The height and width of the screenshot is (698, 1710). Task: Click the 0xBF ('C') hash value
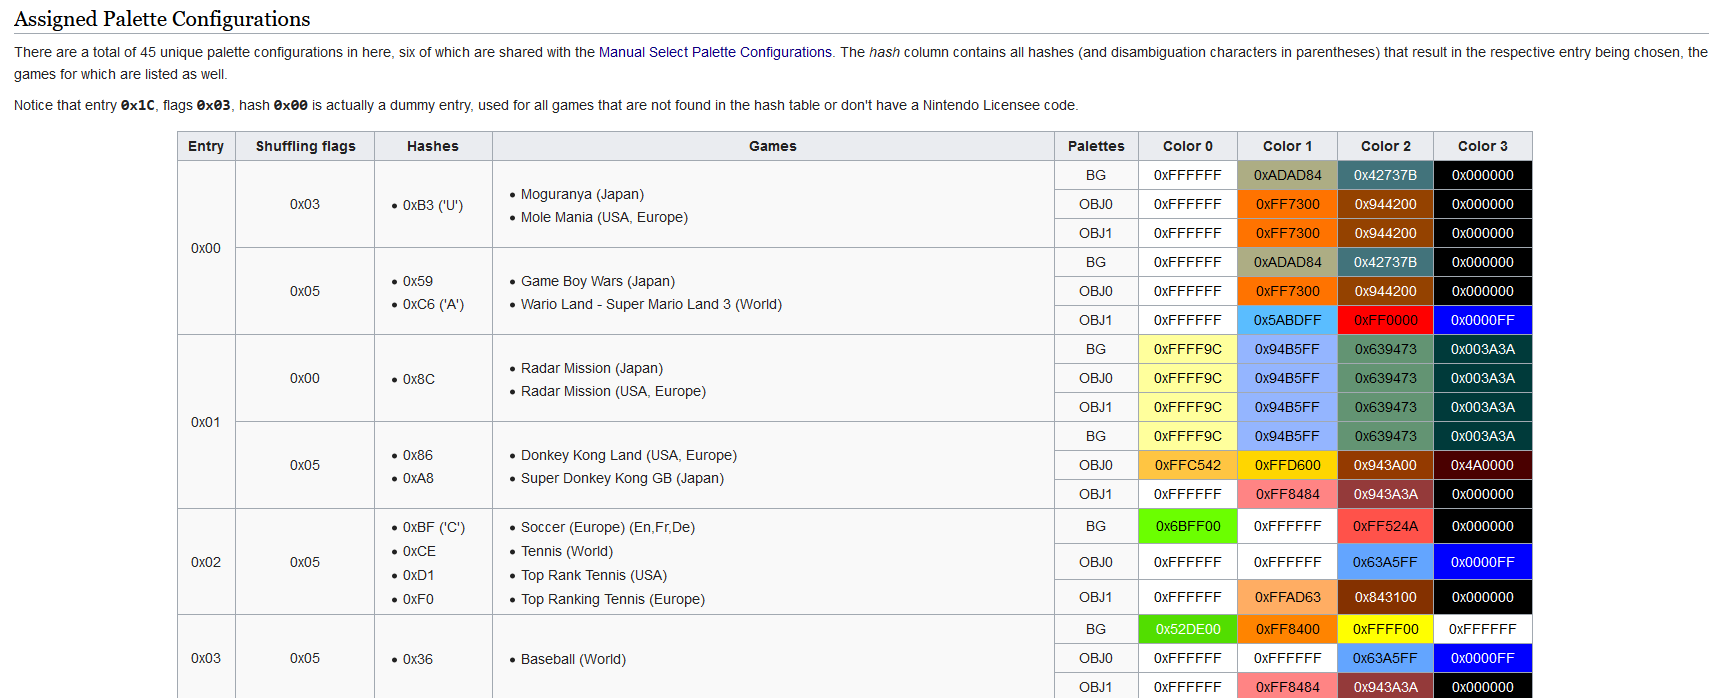point(434,527)
